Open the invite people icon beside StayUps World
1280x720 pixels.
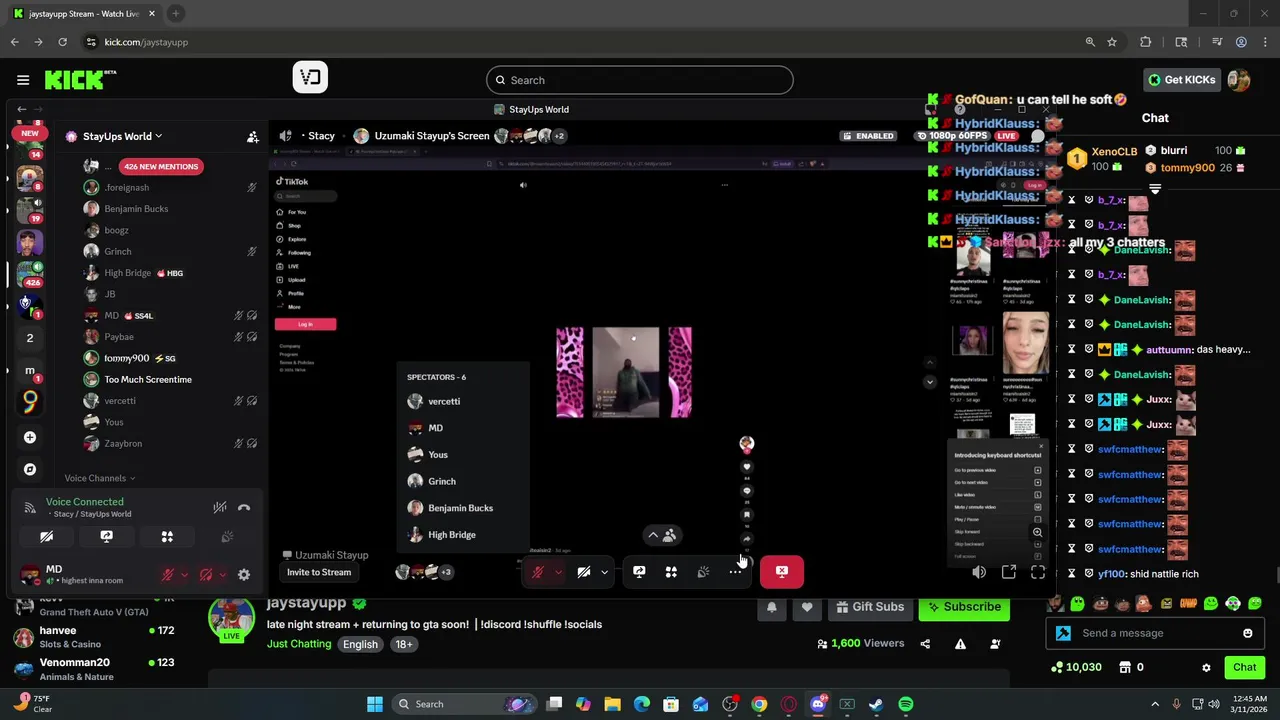pyautogui.click(x=253, y=136)
